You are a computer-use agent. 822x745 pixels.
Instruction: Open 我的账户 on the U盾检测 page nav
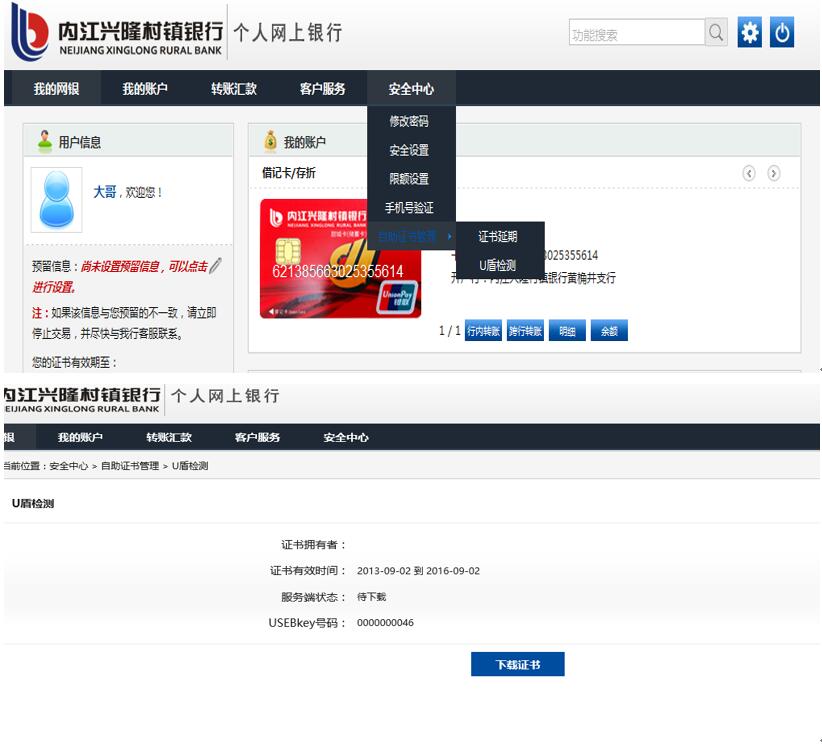80,437
